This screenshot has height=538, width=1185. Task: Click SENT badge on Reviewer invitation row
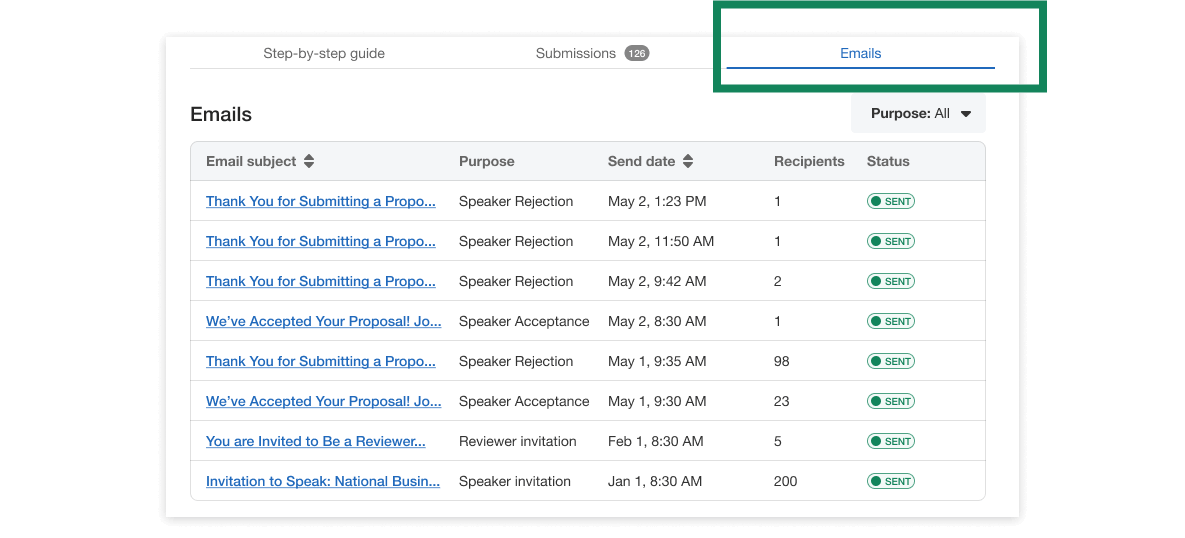coord(890,441)
